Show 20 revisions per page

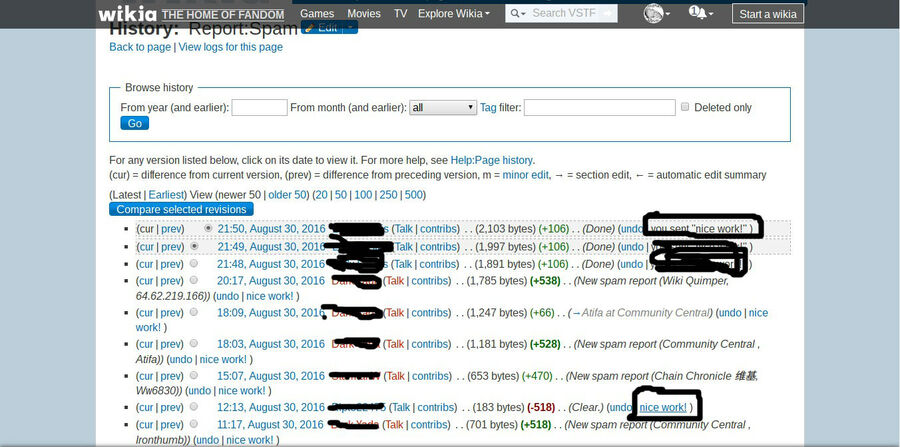(321, 195)
